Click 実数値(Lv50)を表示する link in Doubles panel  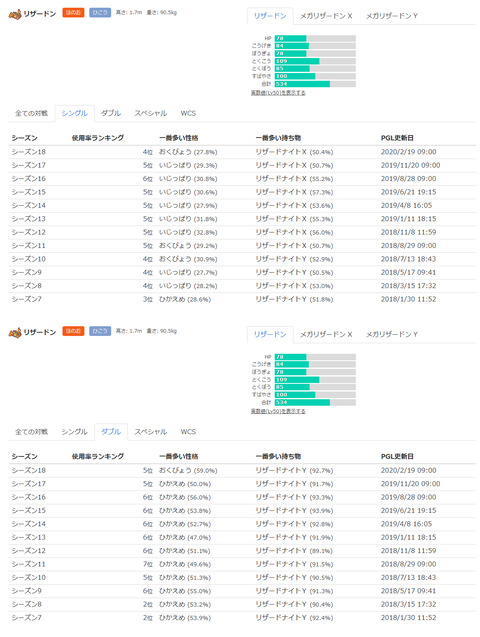[278, 411]
